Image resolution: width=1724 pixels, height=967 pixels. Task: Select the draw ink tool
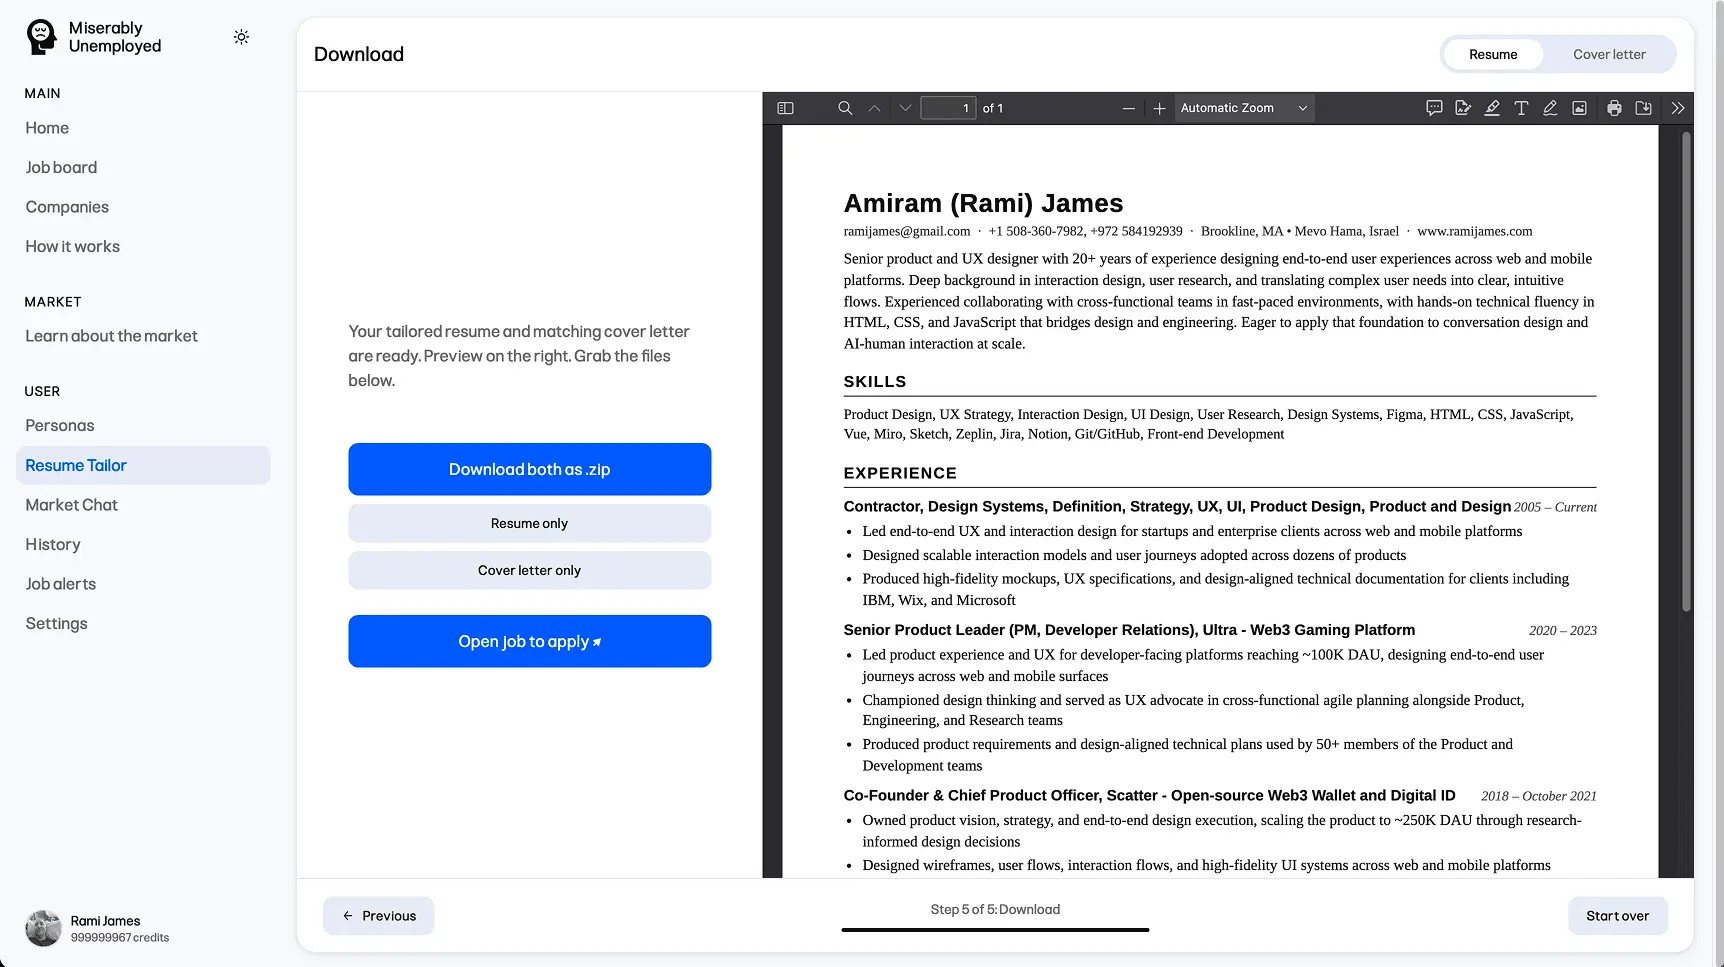1550,108
